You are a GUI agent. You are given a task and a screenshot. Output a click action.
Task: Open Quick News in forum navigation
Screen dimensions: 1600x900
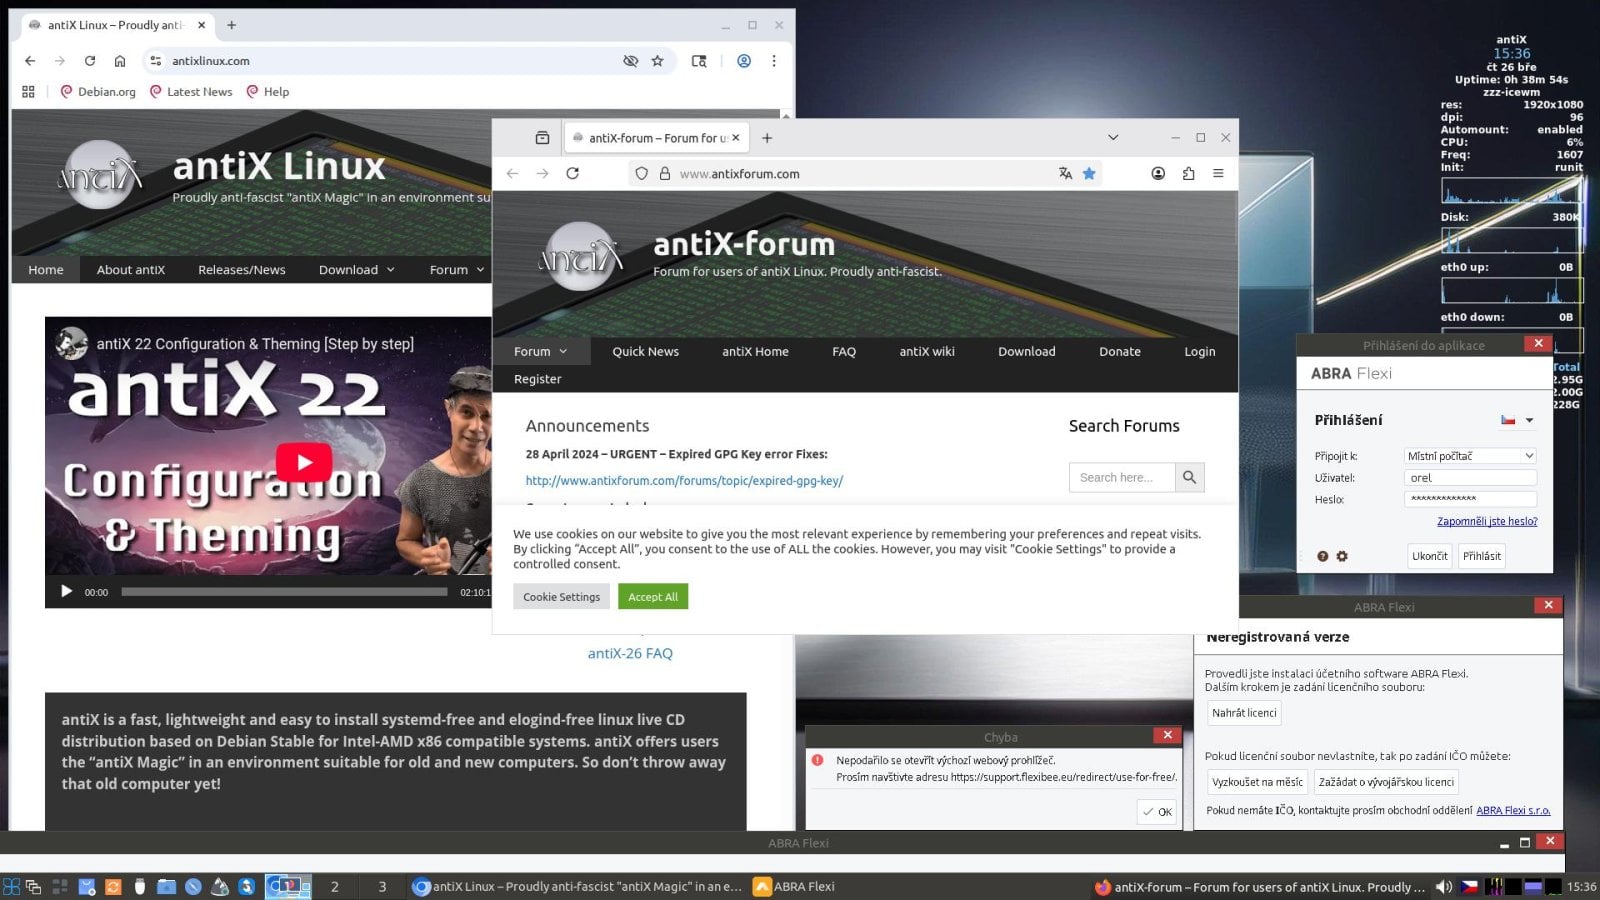point(645,351)
